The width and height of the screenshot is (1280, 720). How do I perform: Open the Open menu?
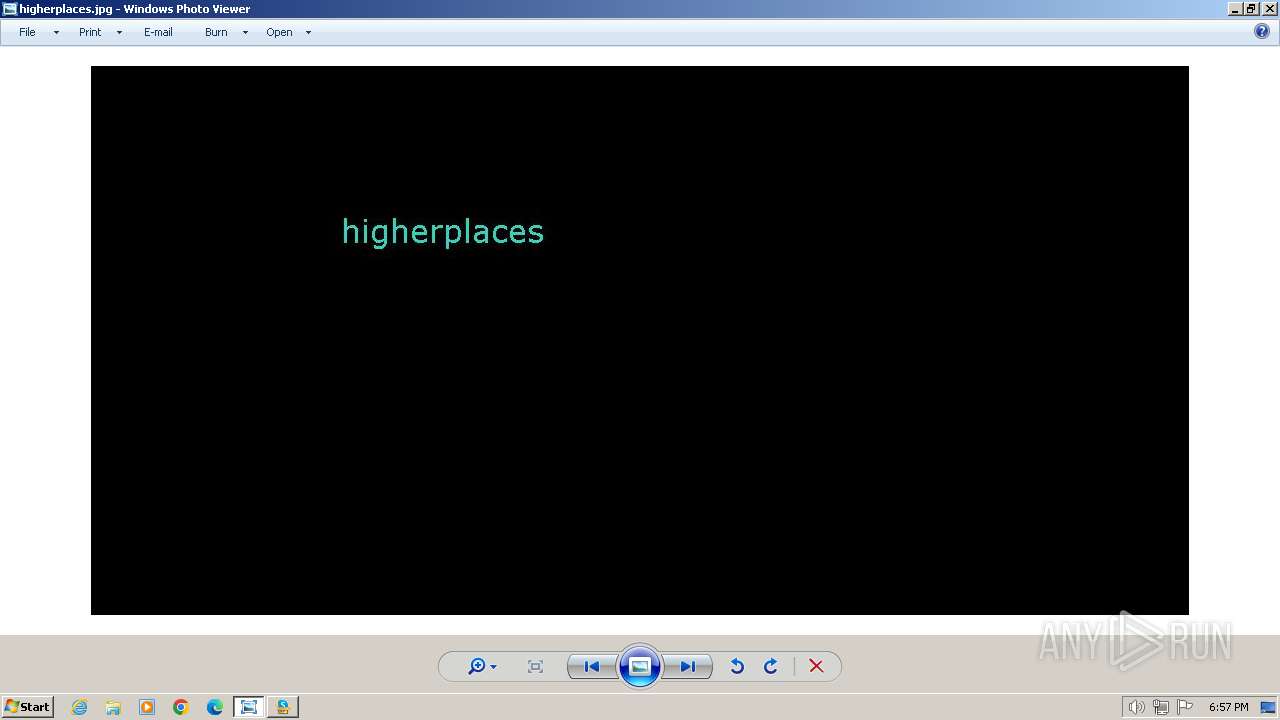279,32
